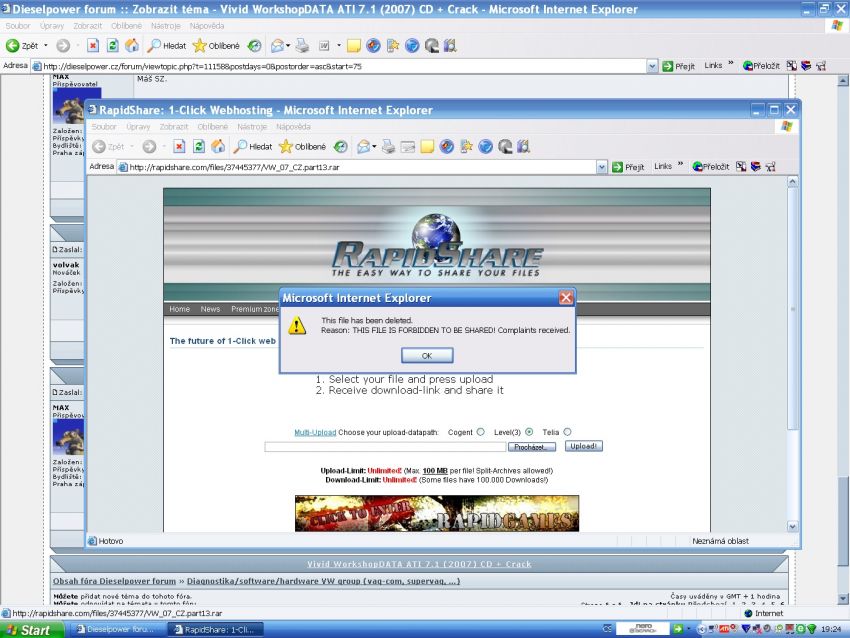
Task: Click Hledat search in RapidShare window toolbar
Action: tap(253, 146)
